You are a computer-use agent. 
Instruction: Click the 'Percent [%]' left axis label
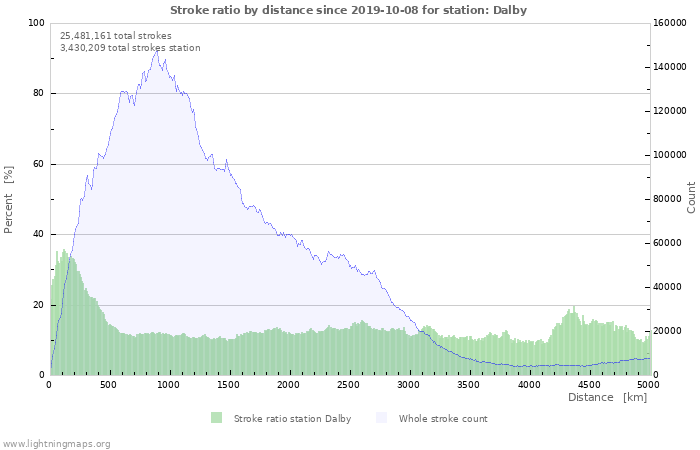(x=9, y=200)
